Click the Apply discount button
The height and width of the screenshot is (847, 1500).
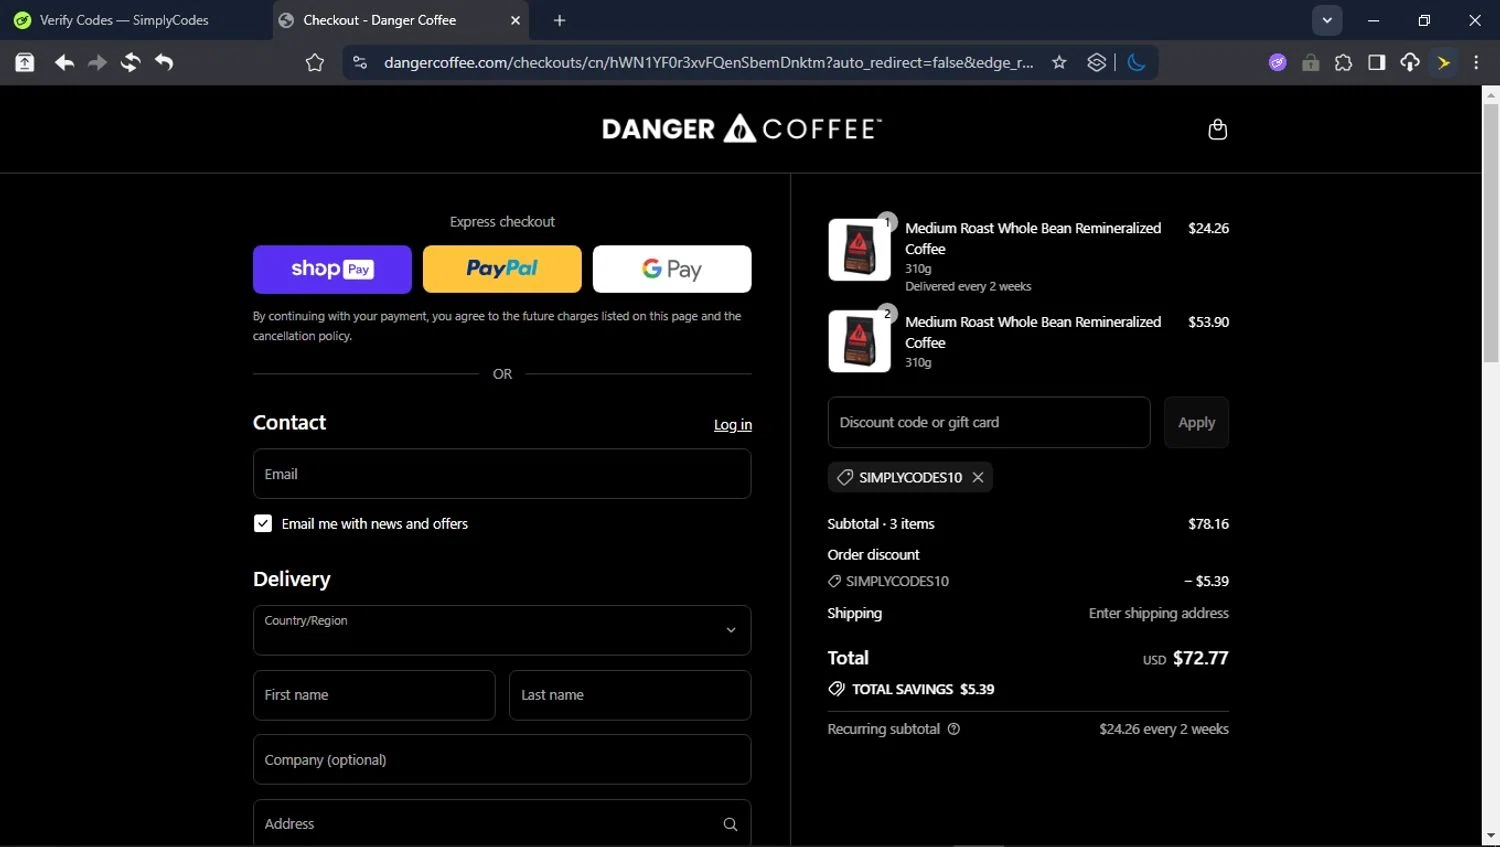point(1196,422)
